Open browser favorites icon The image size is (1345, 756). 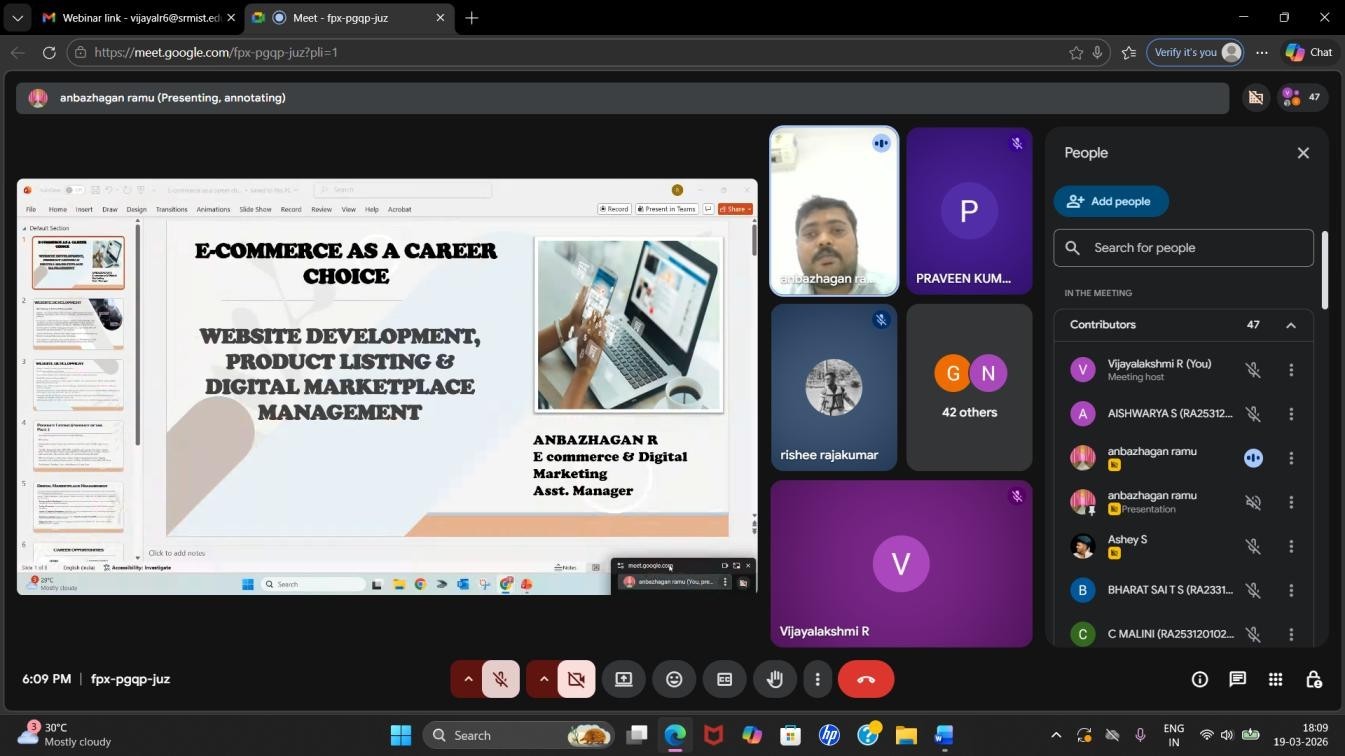[1128, 52]
